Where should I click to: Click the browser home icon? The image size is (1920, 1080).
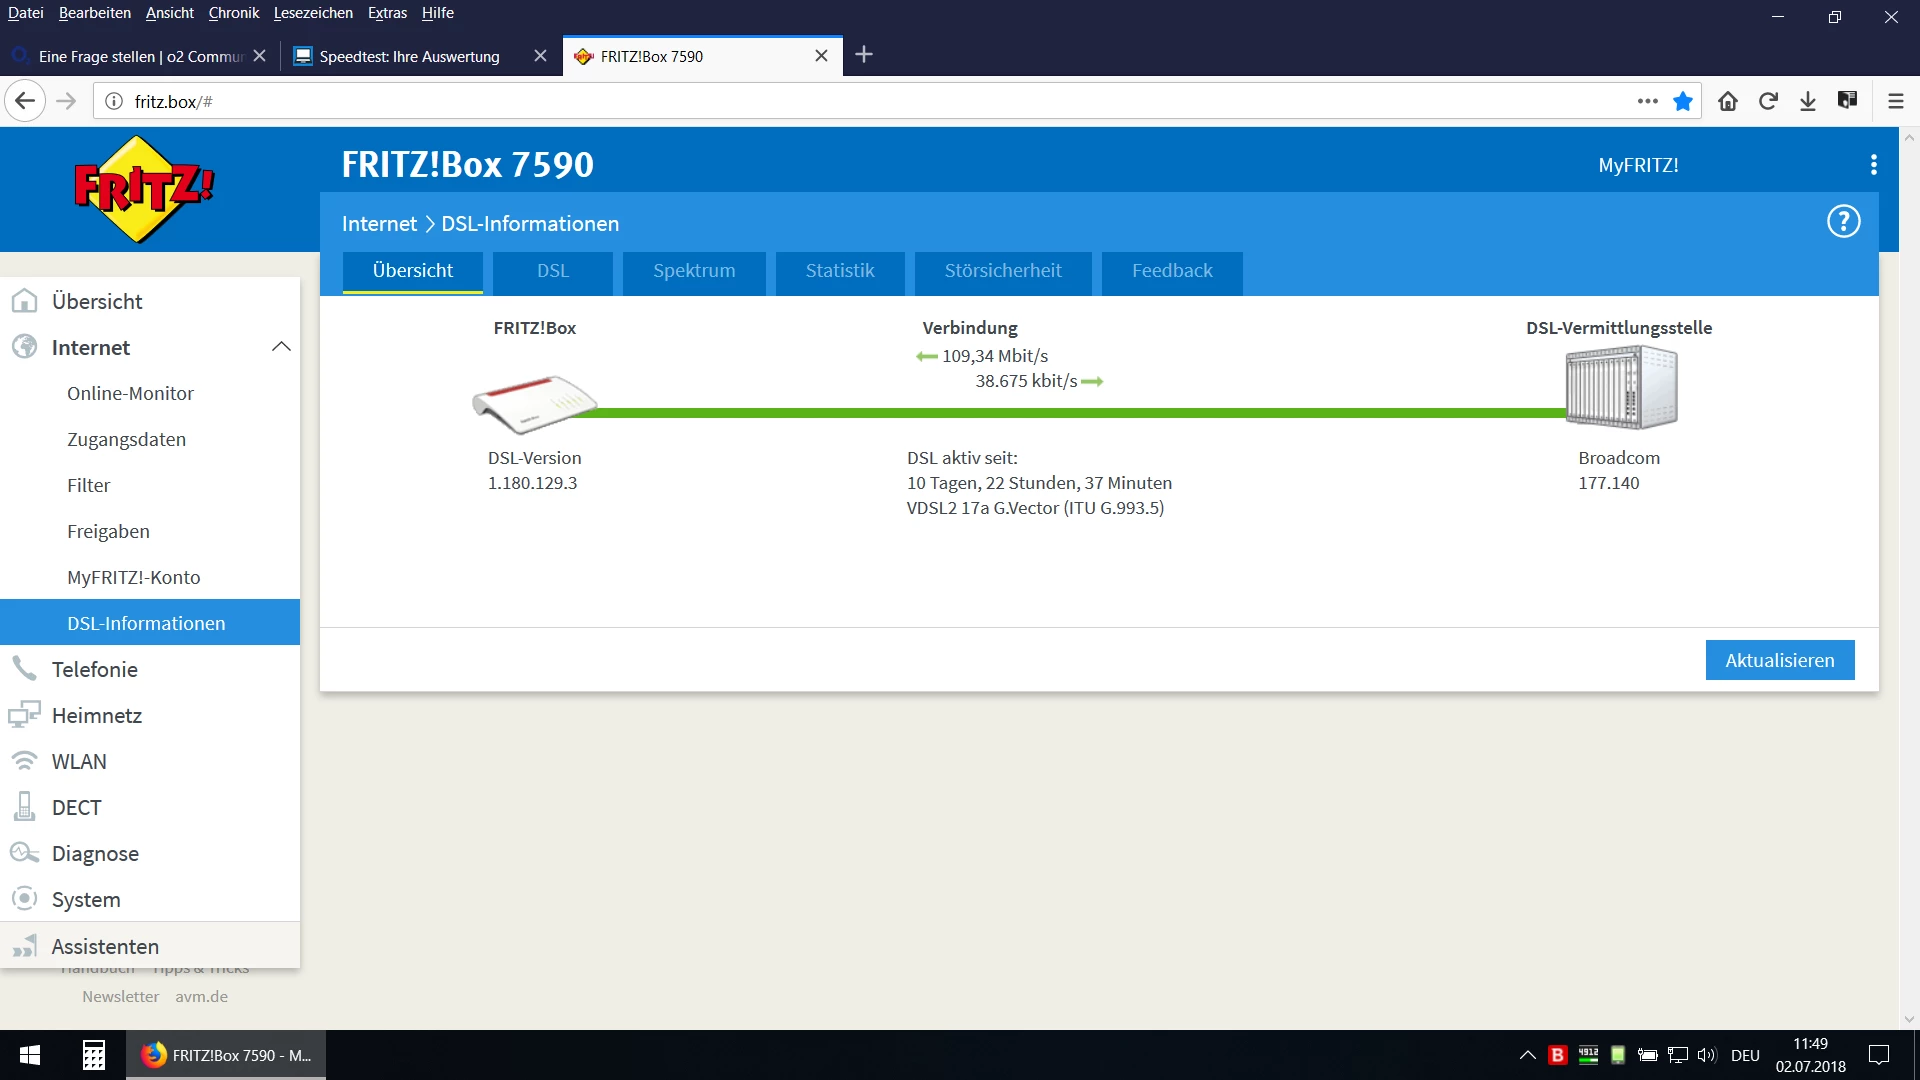(x=1727, y=101)
